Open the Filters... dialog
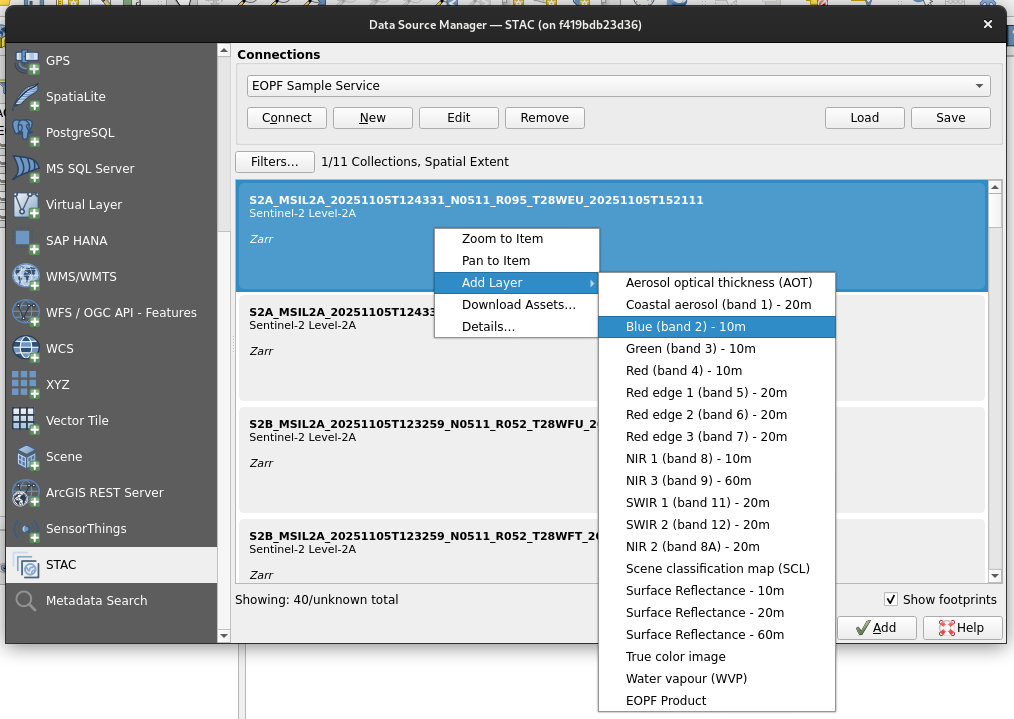1014x719 pixels. [x=274, y=161]
